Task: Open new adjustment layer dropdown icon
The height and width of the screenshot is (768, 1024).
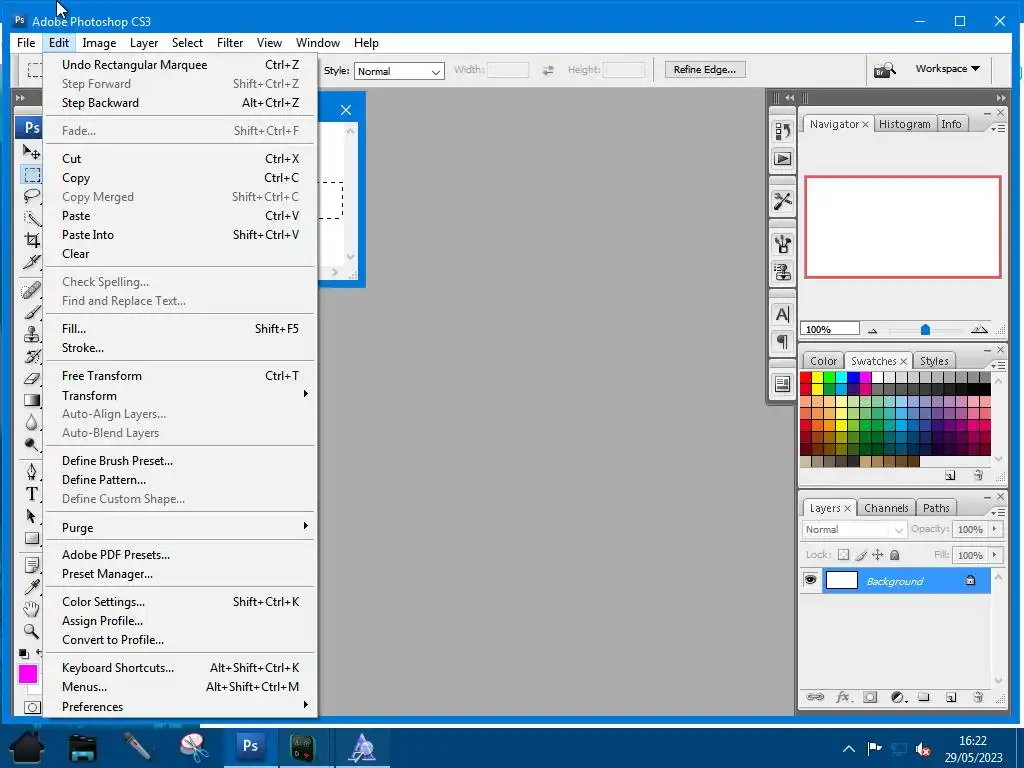Action: (x=898, y=697)
